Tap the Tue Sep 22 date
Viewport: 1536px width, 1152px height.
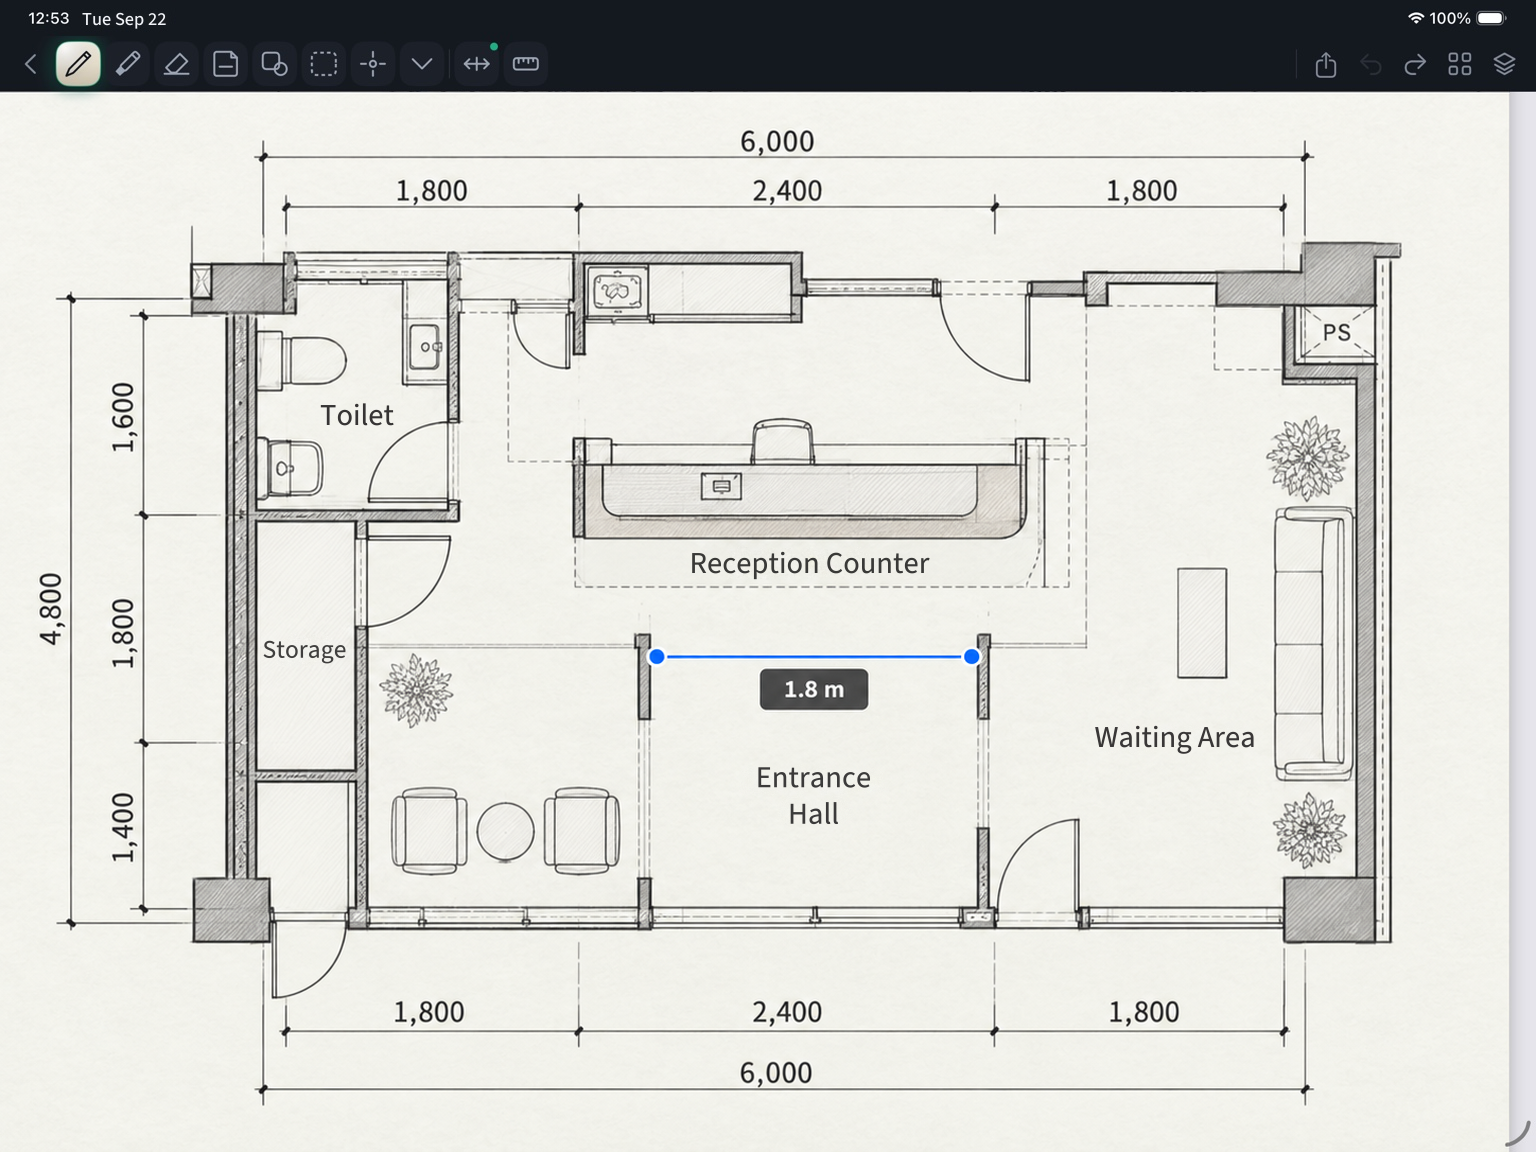click(x=124, y=19)
